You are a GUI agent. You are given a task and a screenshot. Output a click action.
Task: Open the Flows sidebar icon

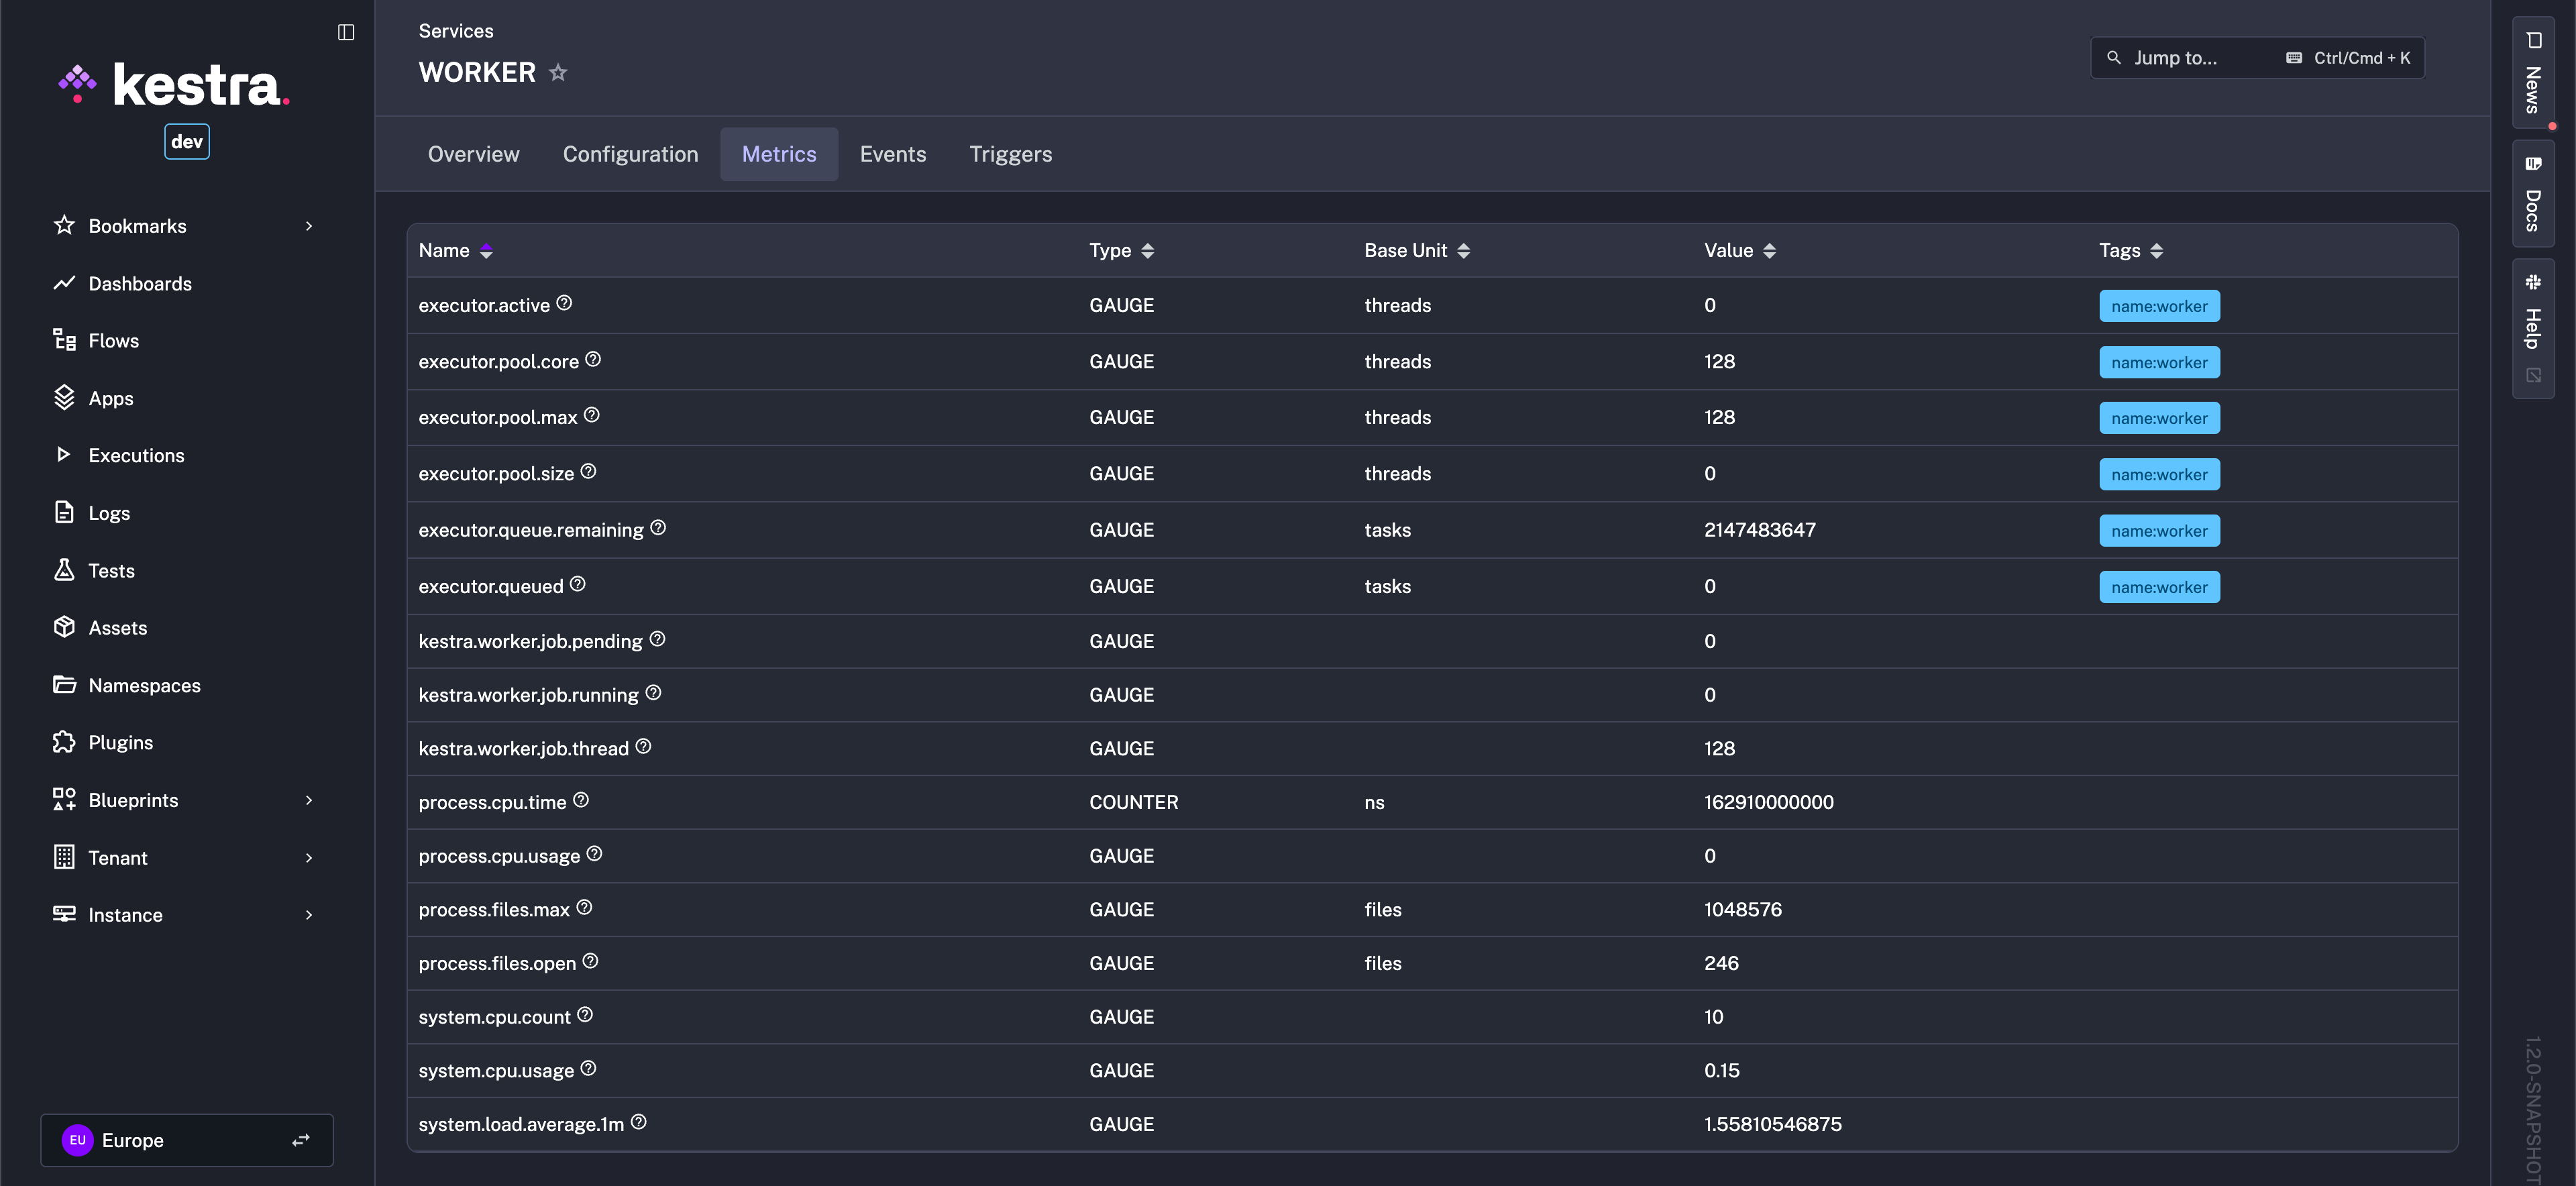point(64,340)
